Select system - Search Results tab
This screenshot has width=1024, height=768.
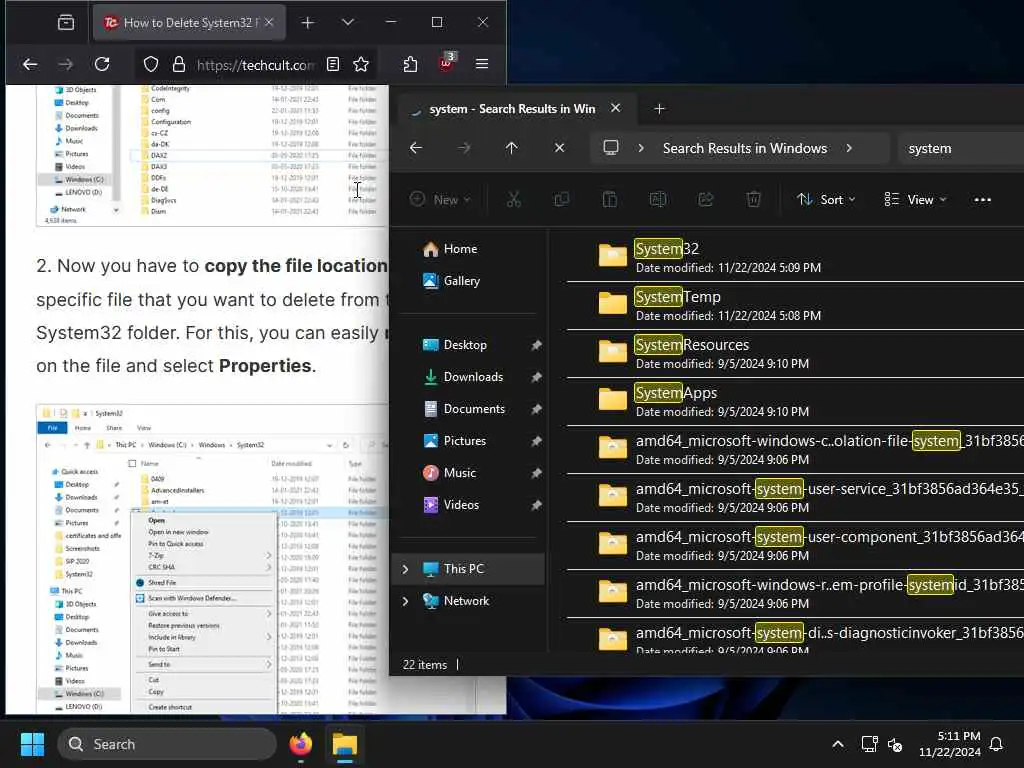(x=513, y=109)
